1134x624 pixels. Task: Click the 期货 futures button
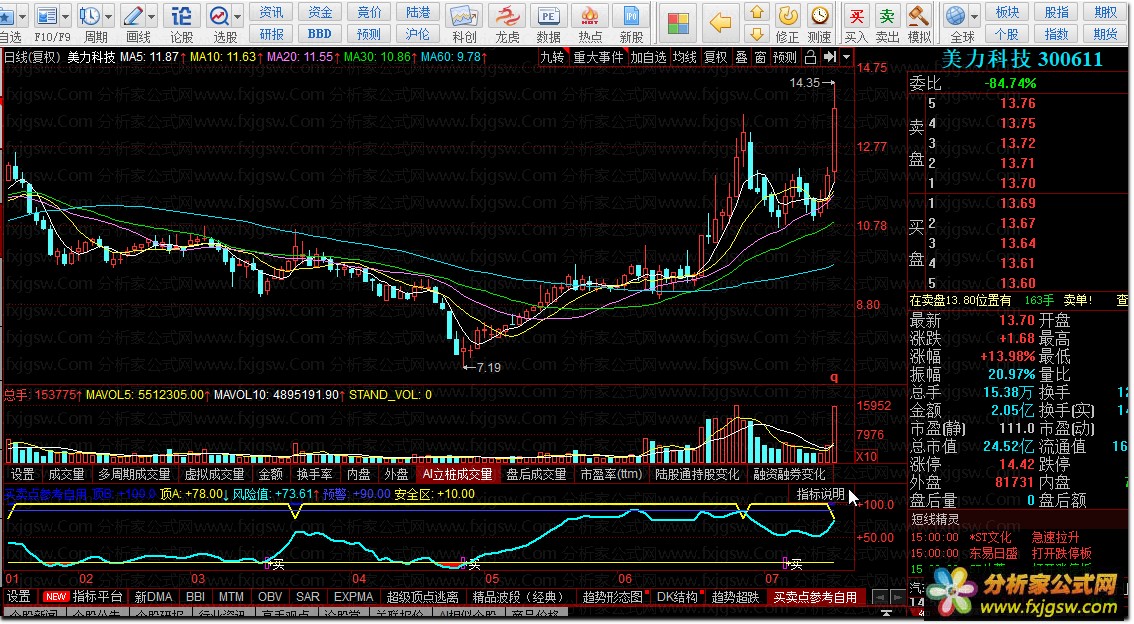click(x=1105, y=34)
